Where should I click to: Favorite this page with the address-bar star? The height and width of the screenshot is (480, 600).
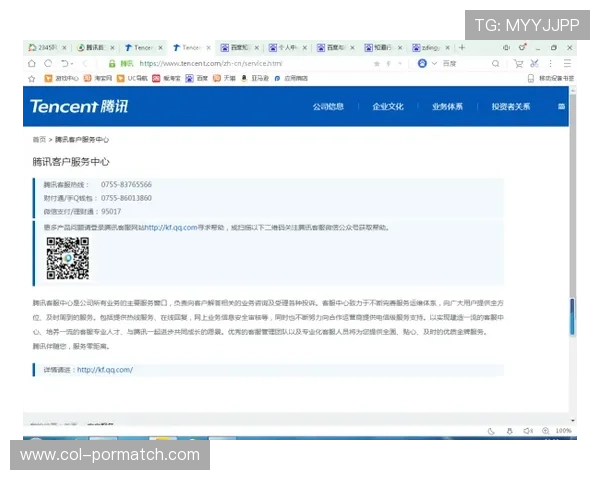377,64
